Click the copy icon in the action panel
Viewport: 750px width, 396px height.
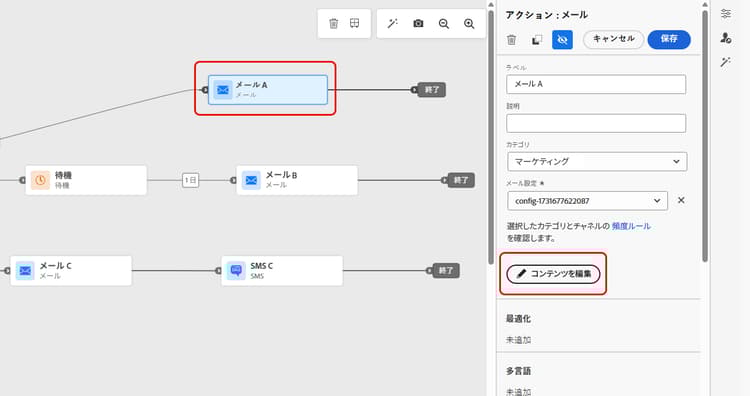tap(537, 40)
